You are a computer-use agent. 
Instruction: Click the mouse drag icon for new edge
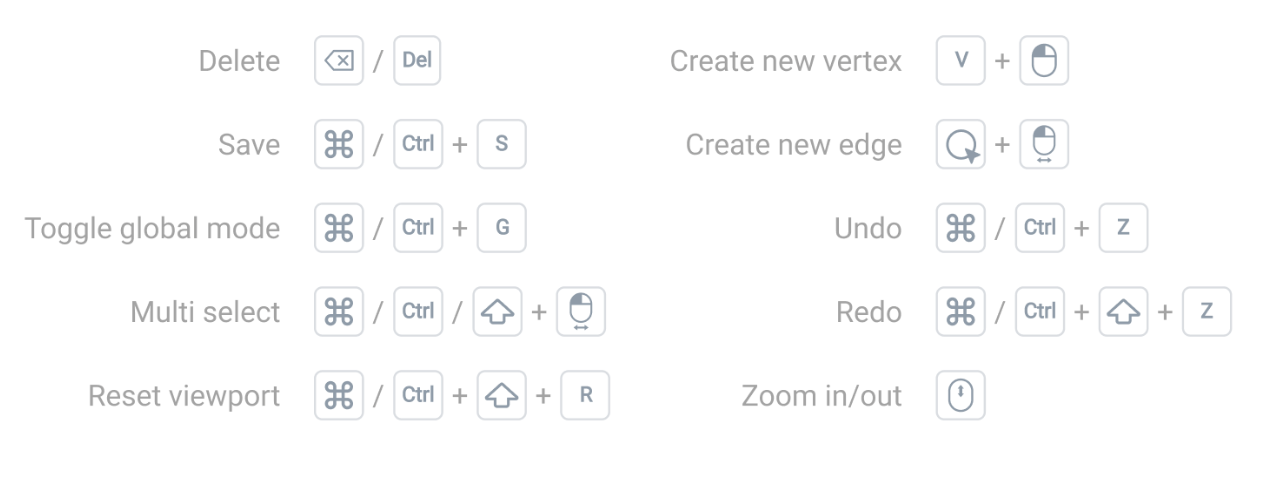tap(1044, 145)
